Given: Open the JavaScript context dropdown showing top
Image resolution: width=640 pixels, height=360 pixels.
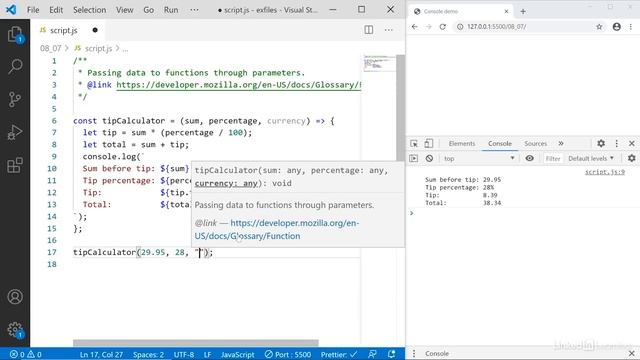Looking at the screenshot, I should pyautogui.click(x=479, y=158).
